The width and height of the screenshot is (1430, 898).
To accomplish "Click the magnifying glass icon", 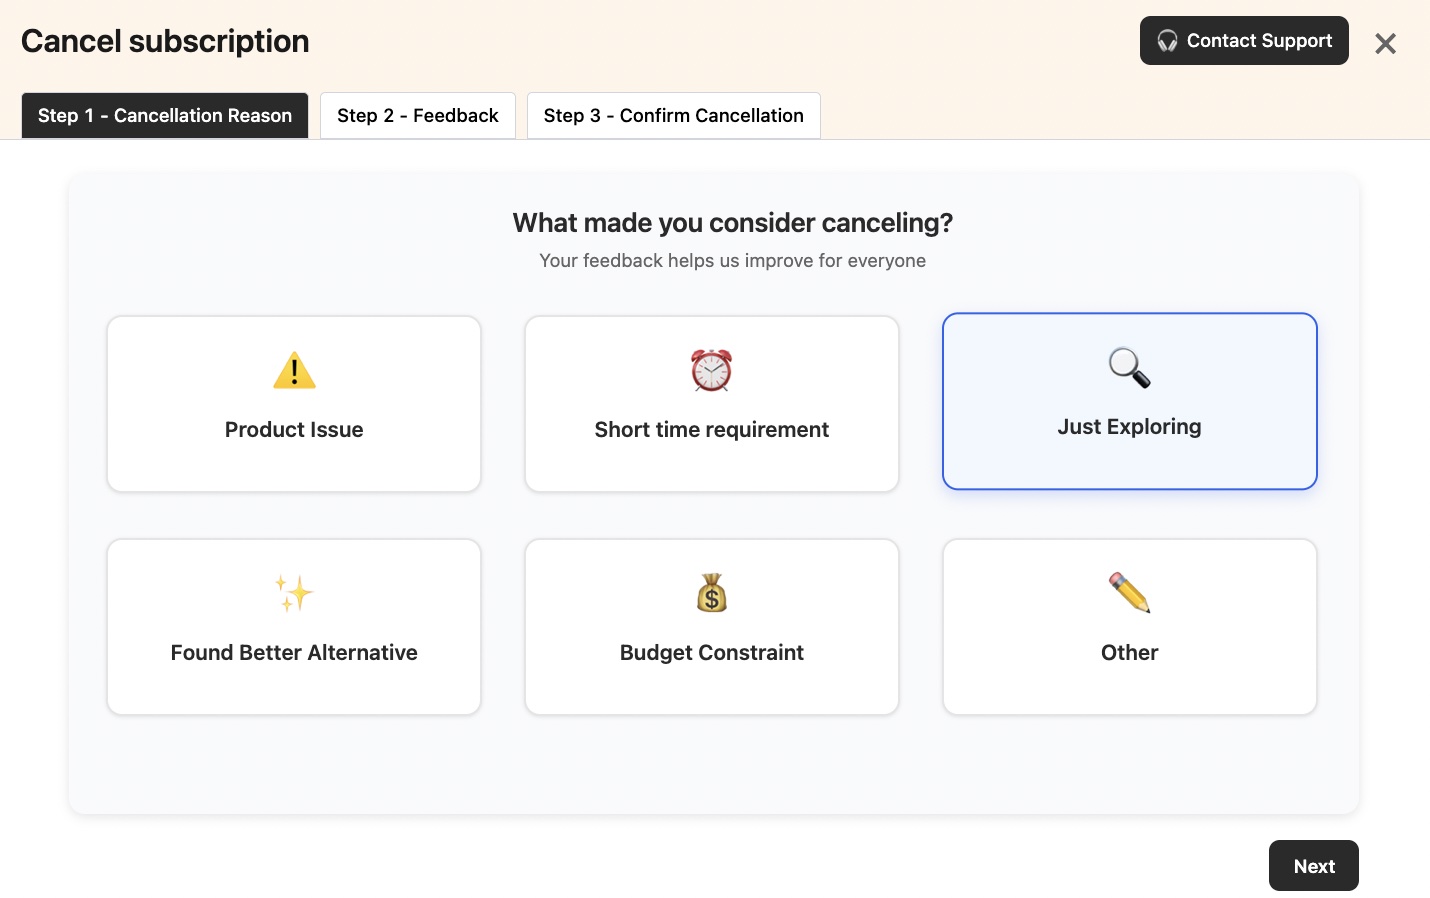I will (1129, 368).
